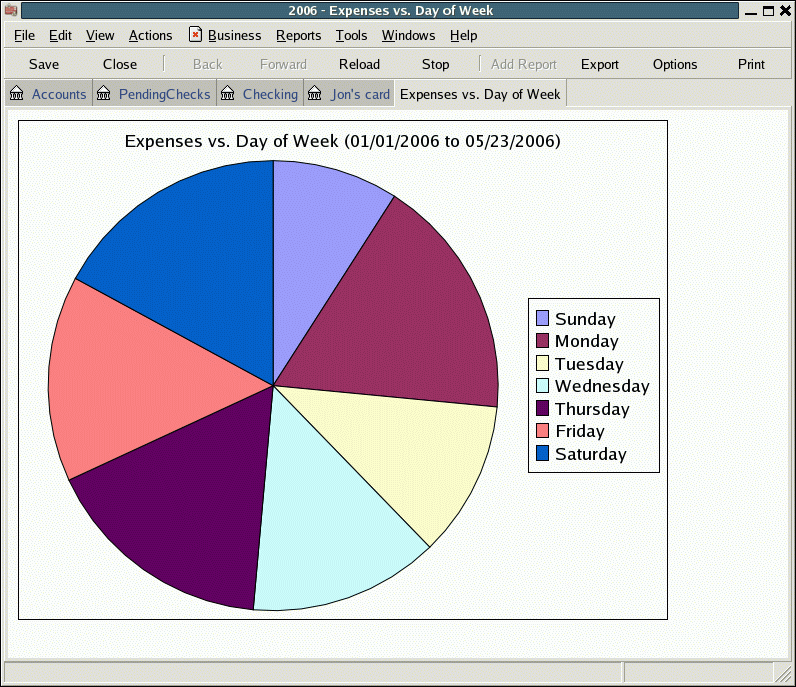Open the Windows menu
Image resolution: width=796 pixels, height=687 pixels.
click(408, 35)
